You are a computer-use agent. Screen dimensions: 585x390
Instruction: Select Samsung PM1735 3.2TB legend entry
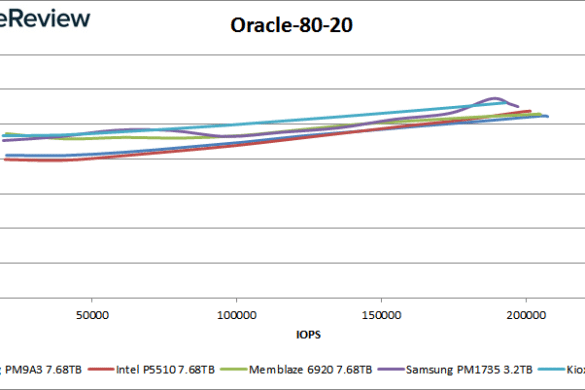[455, 369]
